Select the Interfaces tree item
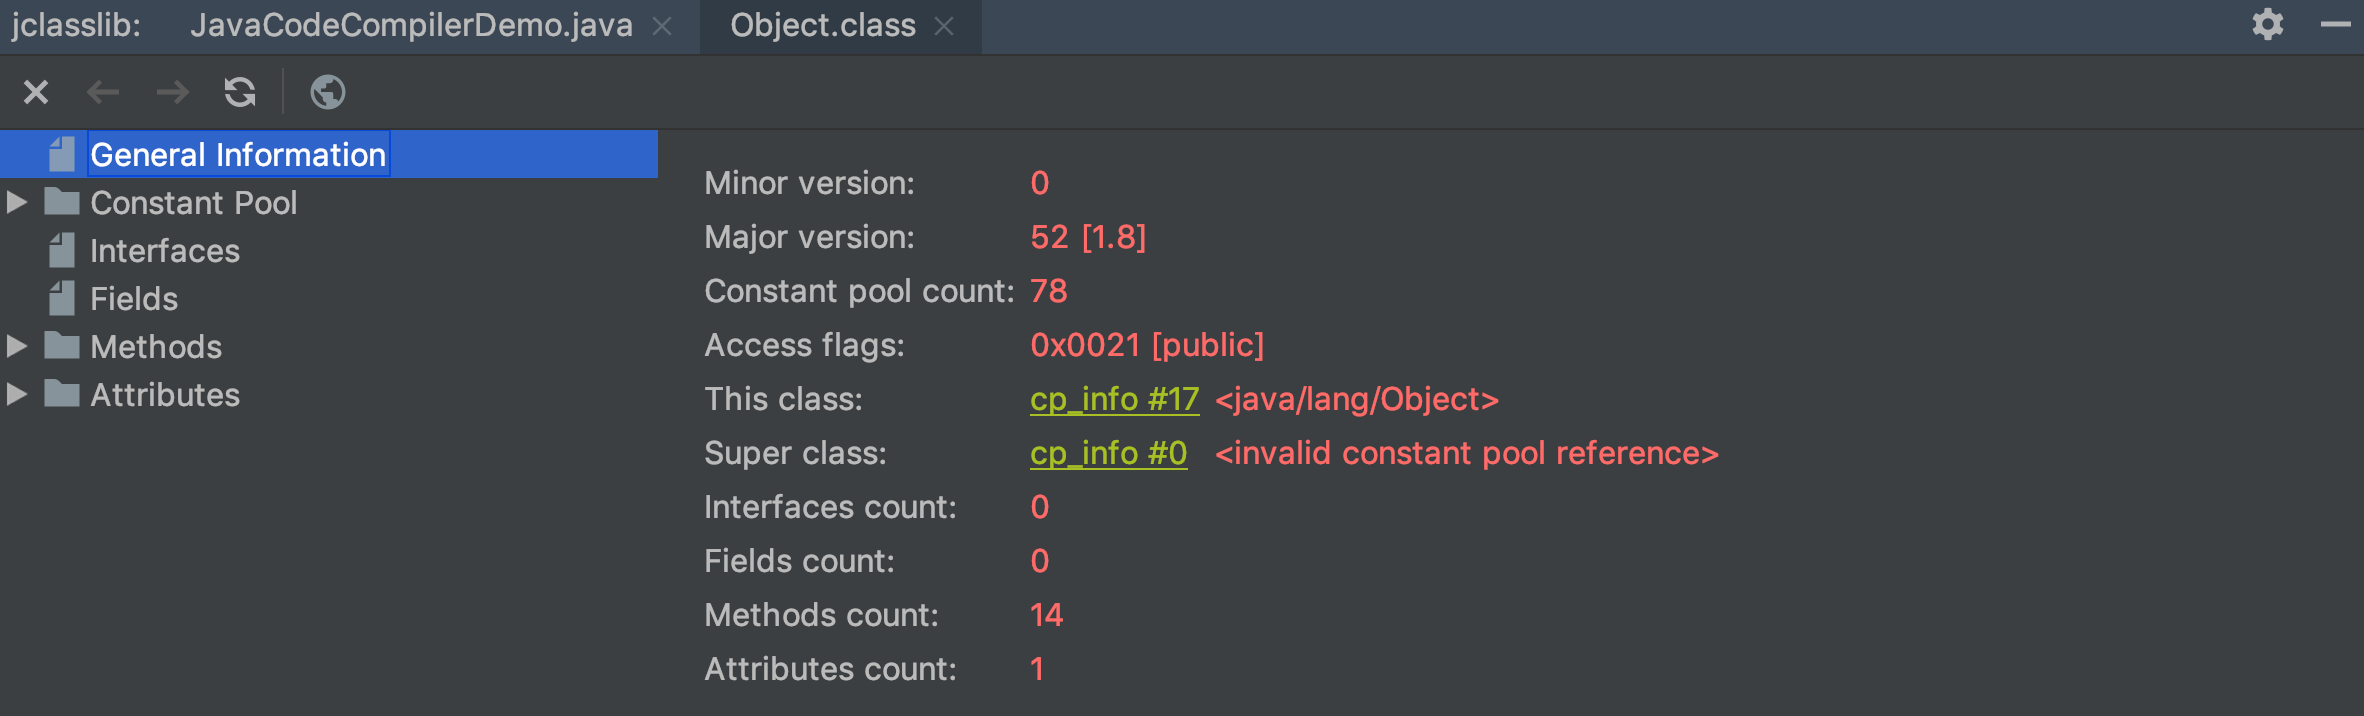Viewport: 2364px width, 716px height. tap(165, 251)
